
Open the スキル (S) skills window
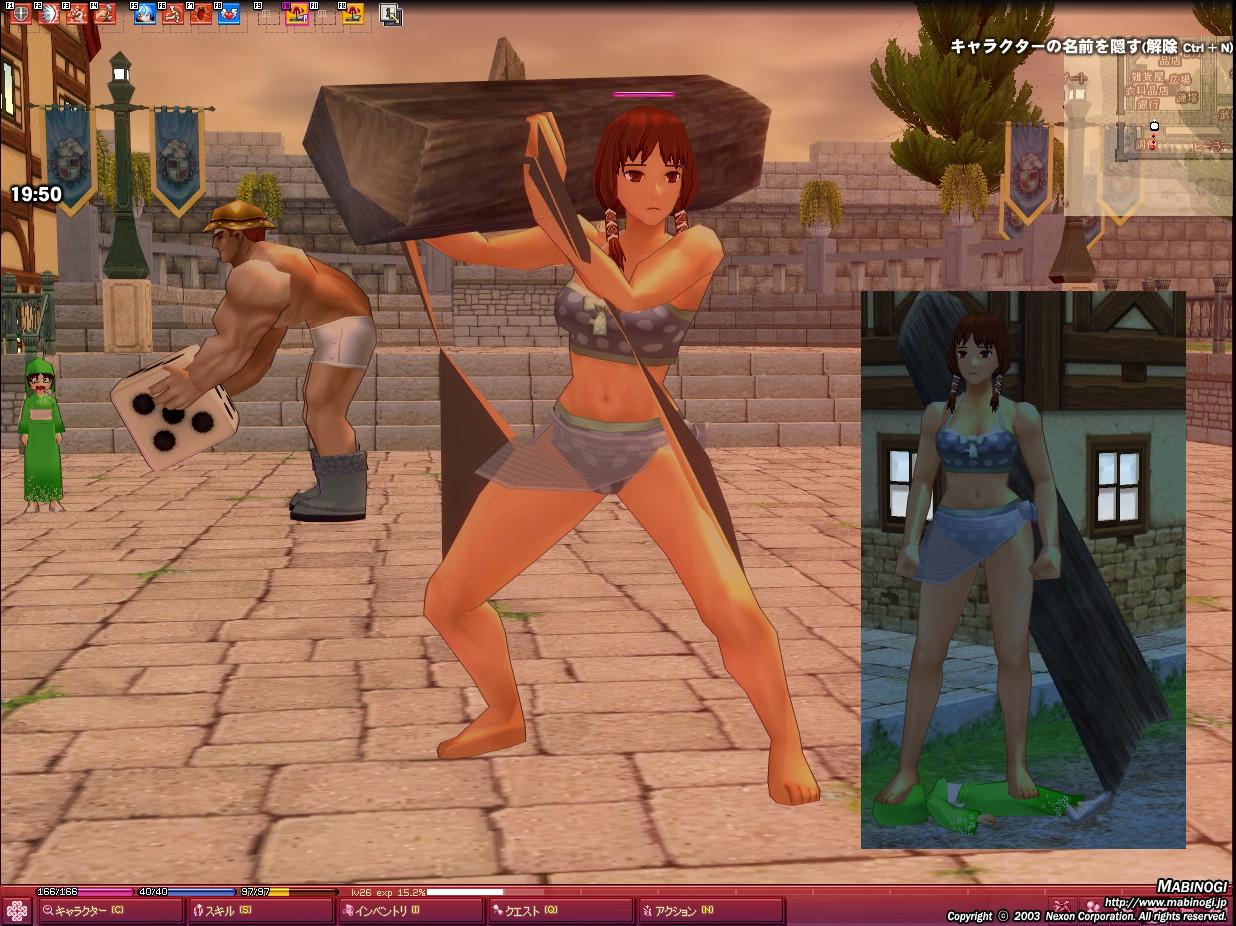[x=260, y=911]
